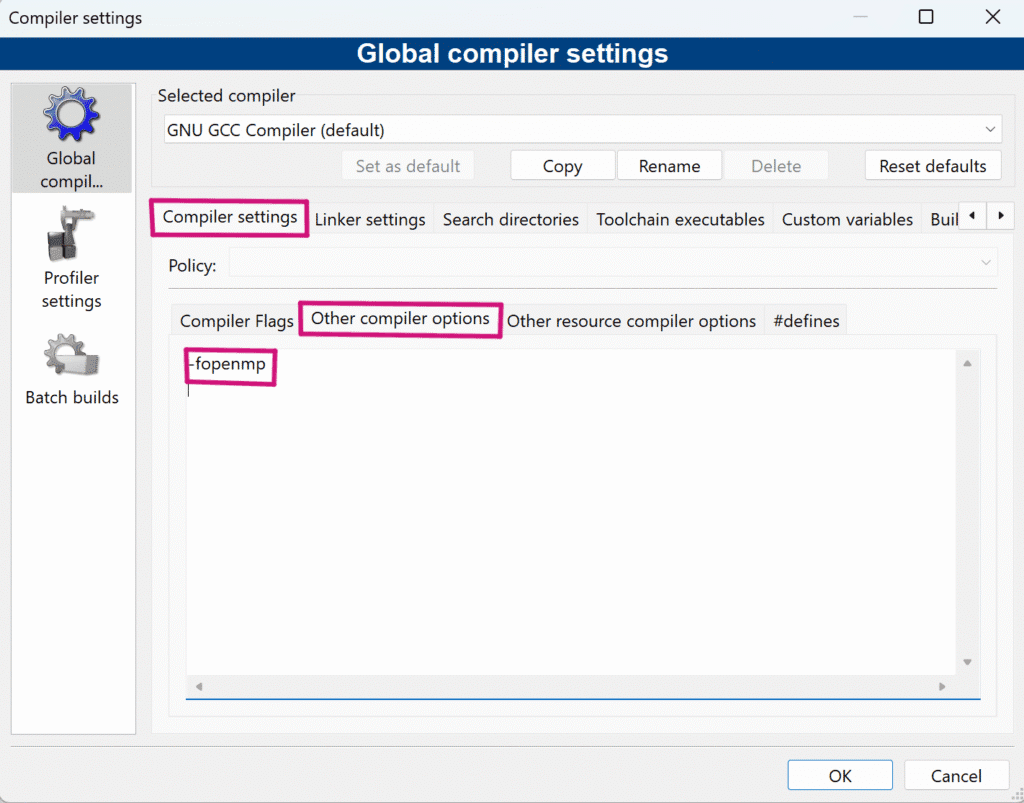Open the GNU GCC Compiler selection list
Viewport: 1024px width, 803px height.
(580, 128)
